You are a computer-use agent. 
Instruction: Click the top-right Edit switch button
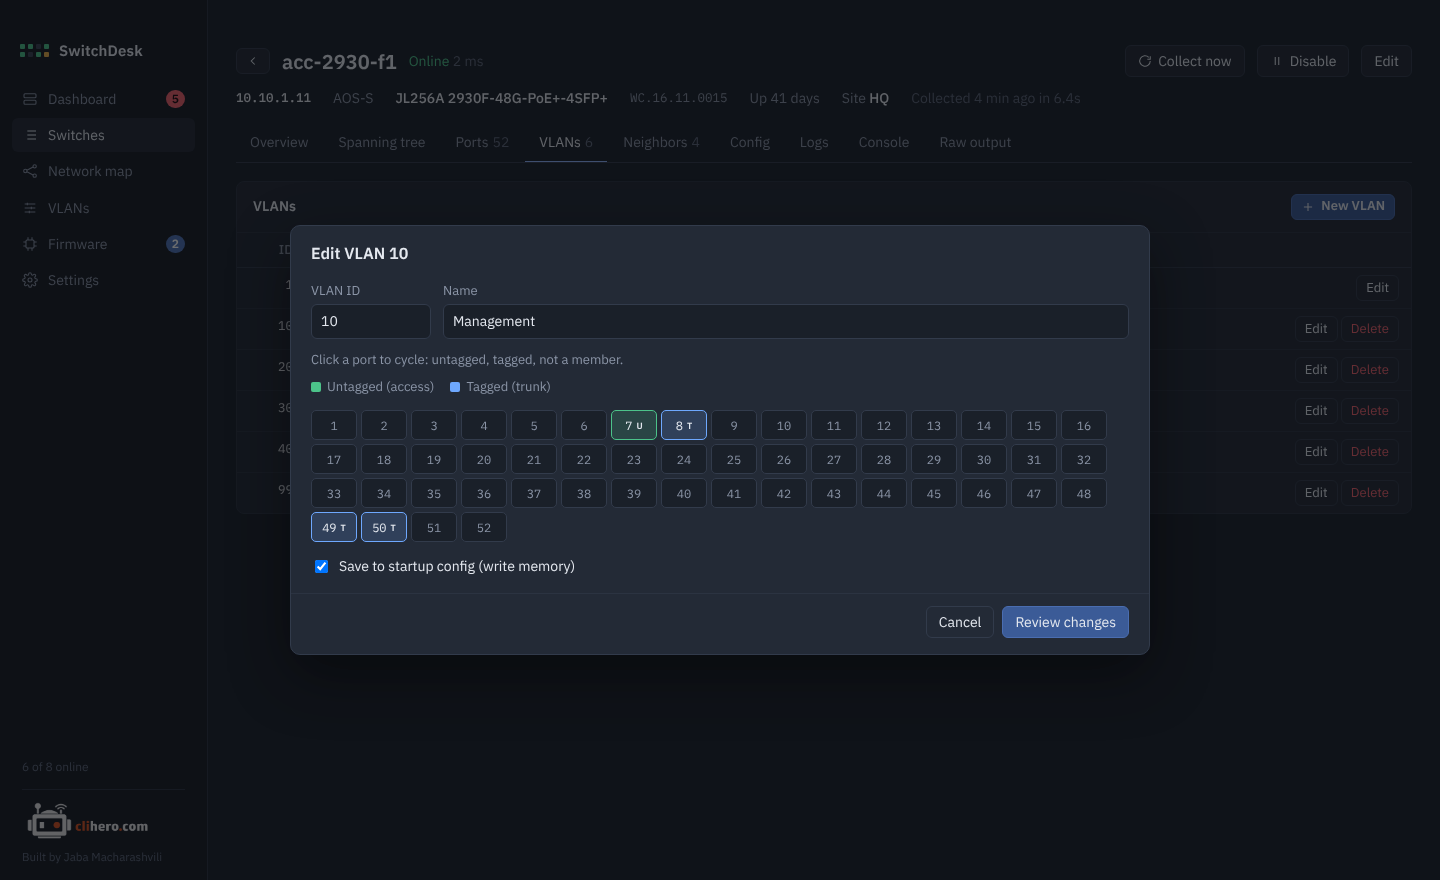[x=1386, y=61]
